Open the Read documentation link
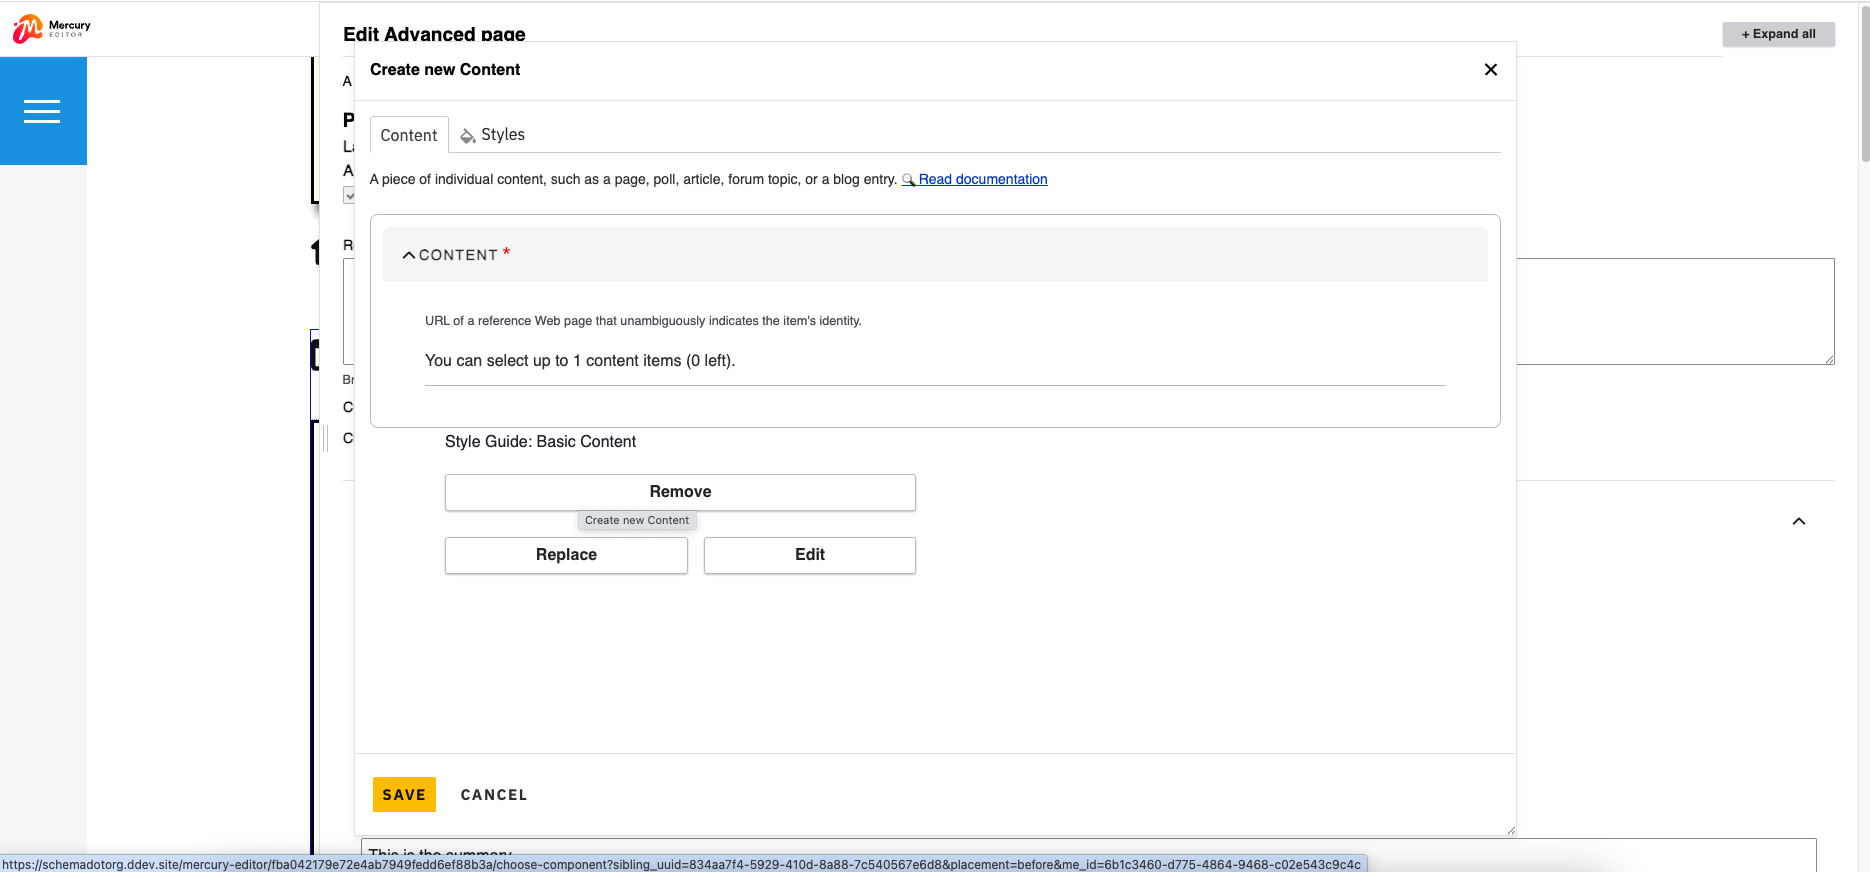 [x=982, y=180]
